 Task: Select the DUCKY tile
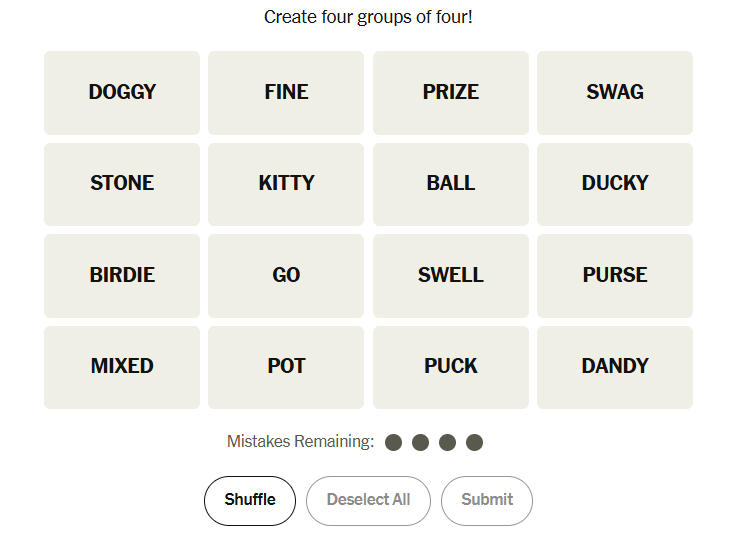[615, 184]
